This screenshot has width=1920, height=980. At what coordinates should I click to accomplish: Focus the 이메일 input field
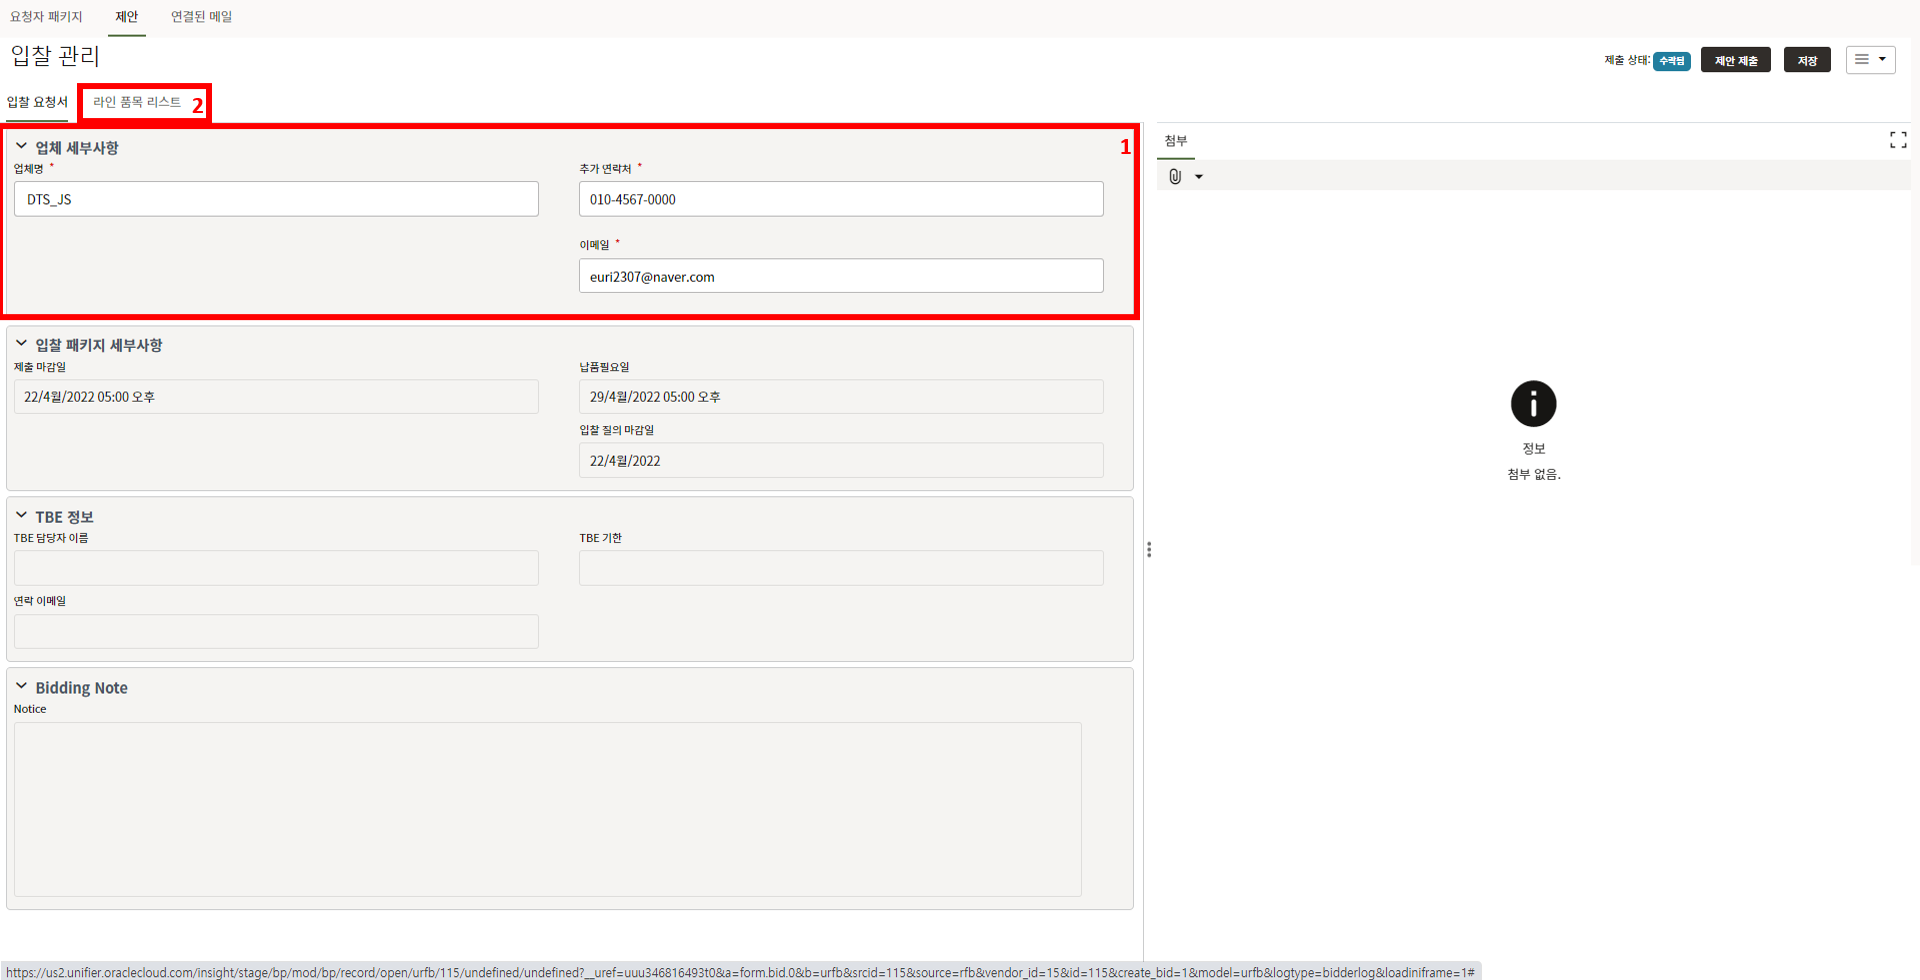point(840,276)
